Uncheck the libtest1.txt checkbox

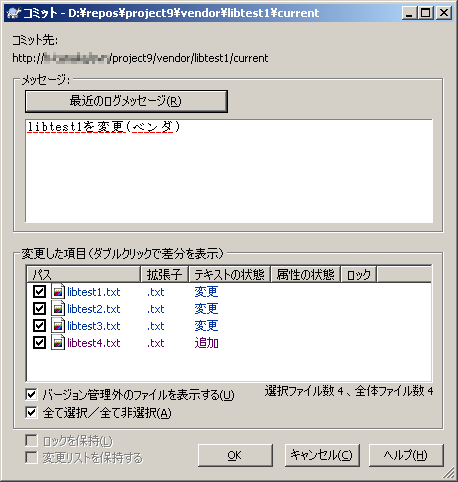tap(39, 292)
